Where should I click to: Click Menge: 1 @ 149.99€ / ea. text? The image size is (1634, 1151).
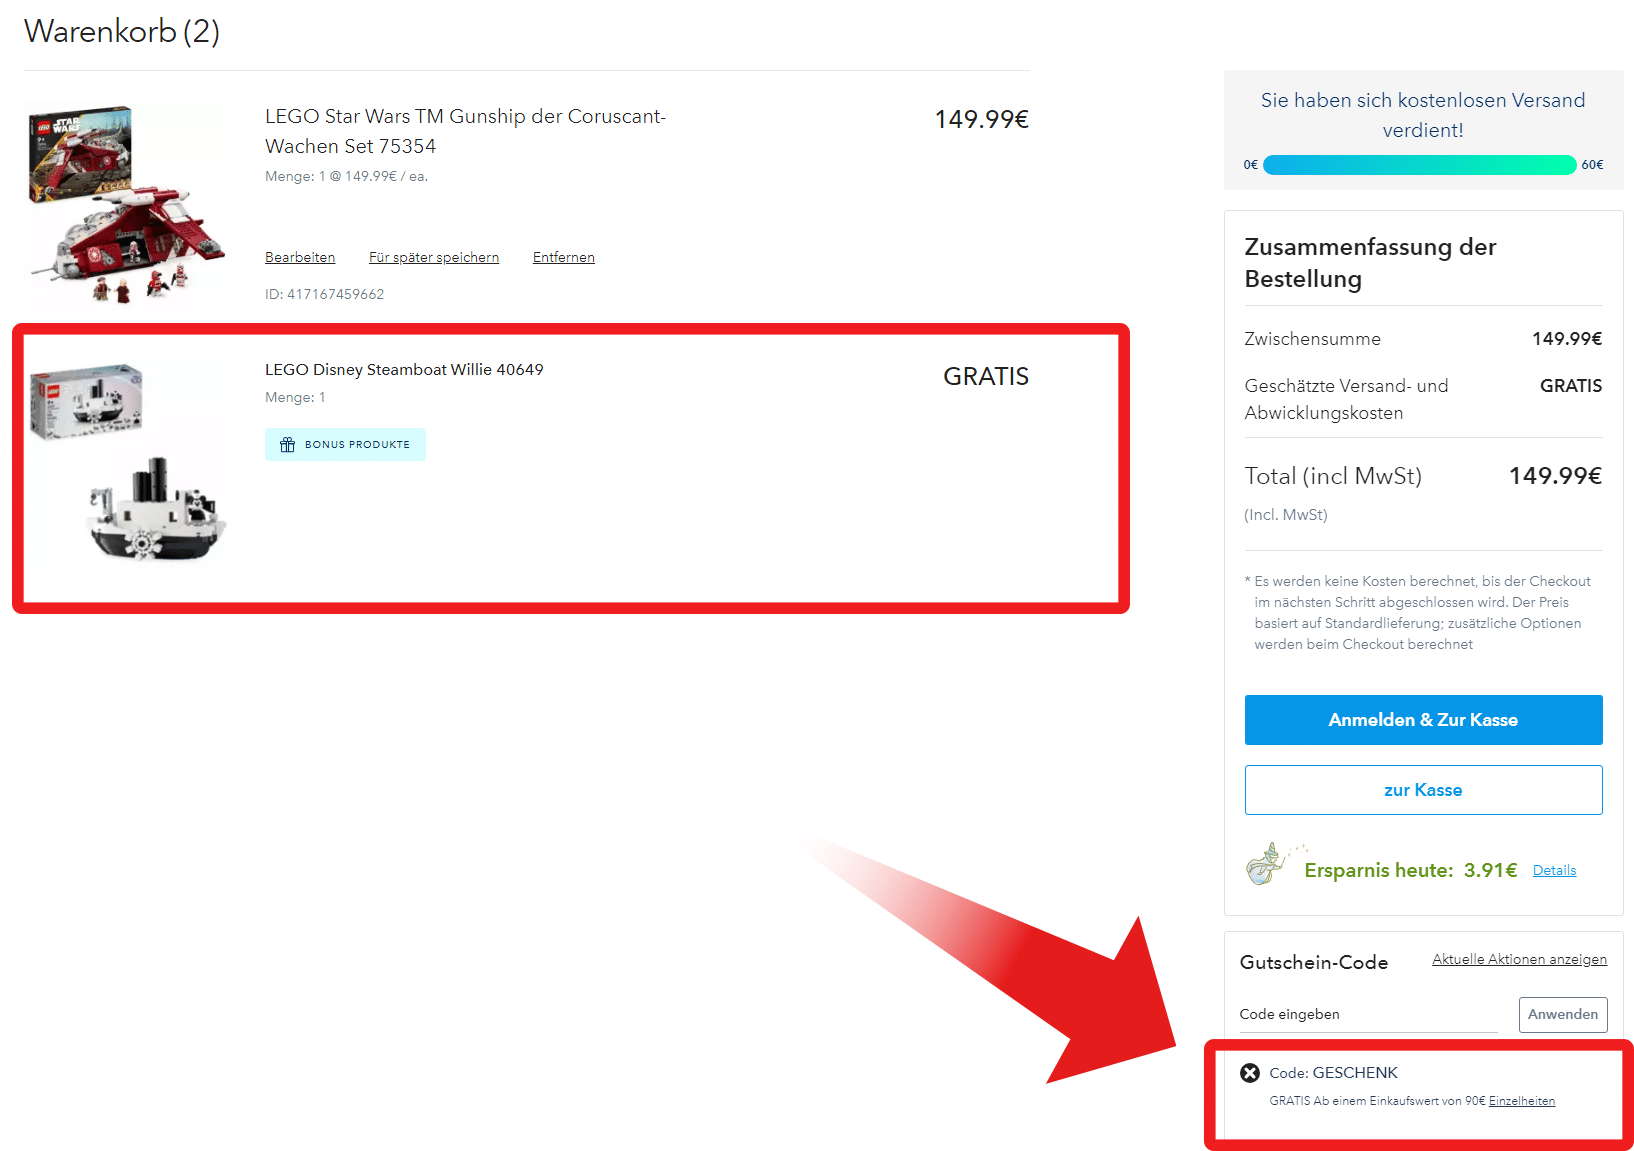pyautogui.click(x=346, y=176)
